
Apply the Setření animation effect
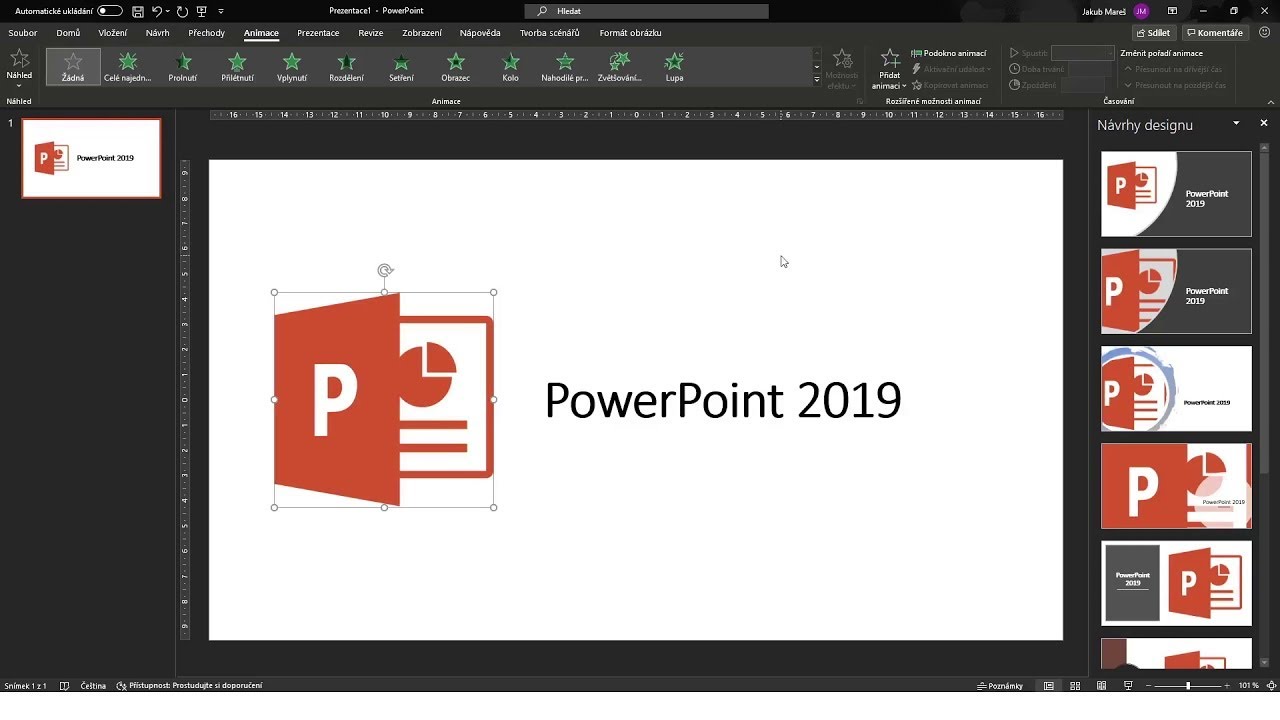pos(401,67)
